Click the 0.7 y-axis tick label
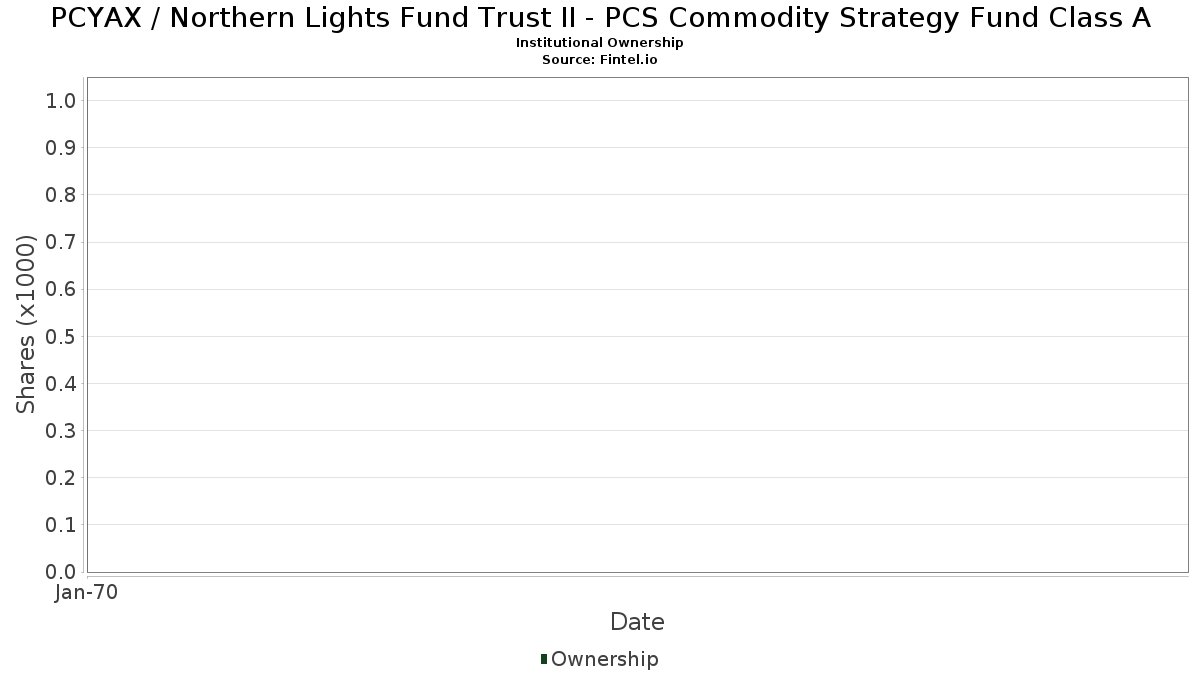 click(x=61, y=242)
